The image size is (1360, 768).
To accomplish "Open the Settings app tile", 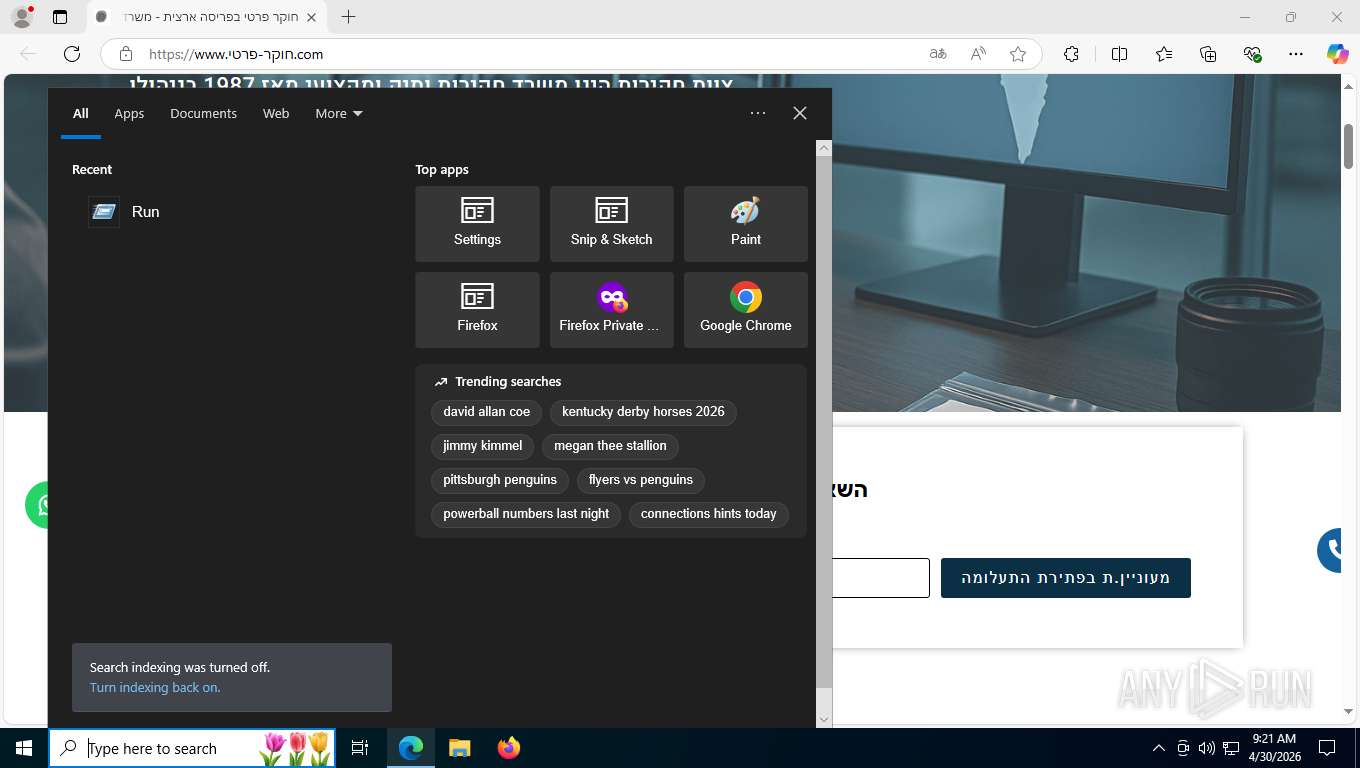I will point(477,224).
